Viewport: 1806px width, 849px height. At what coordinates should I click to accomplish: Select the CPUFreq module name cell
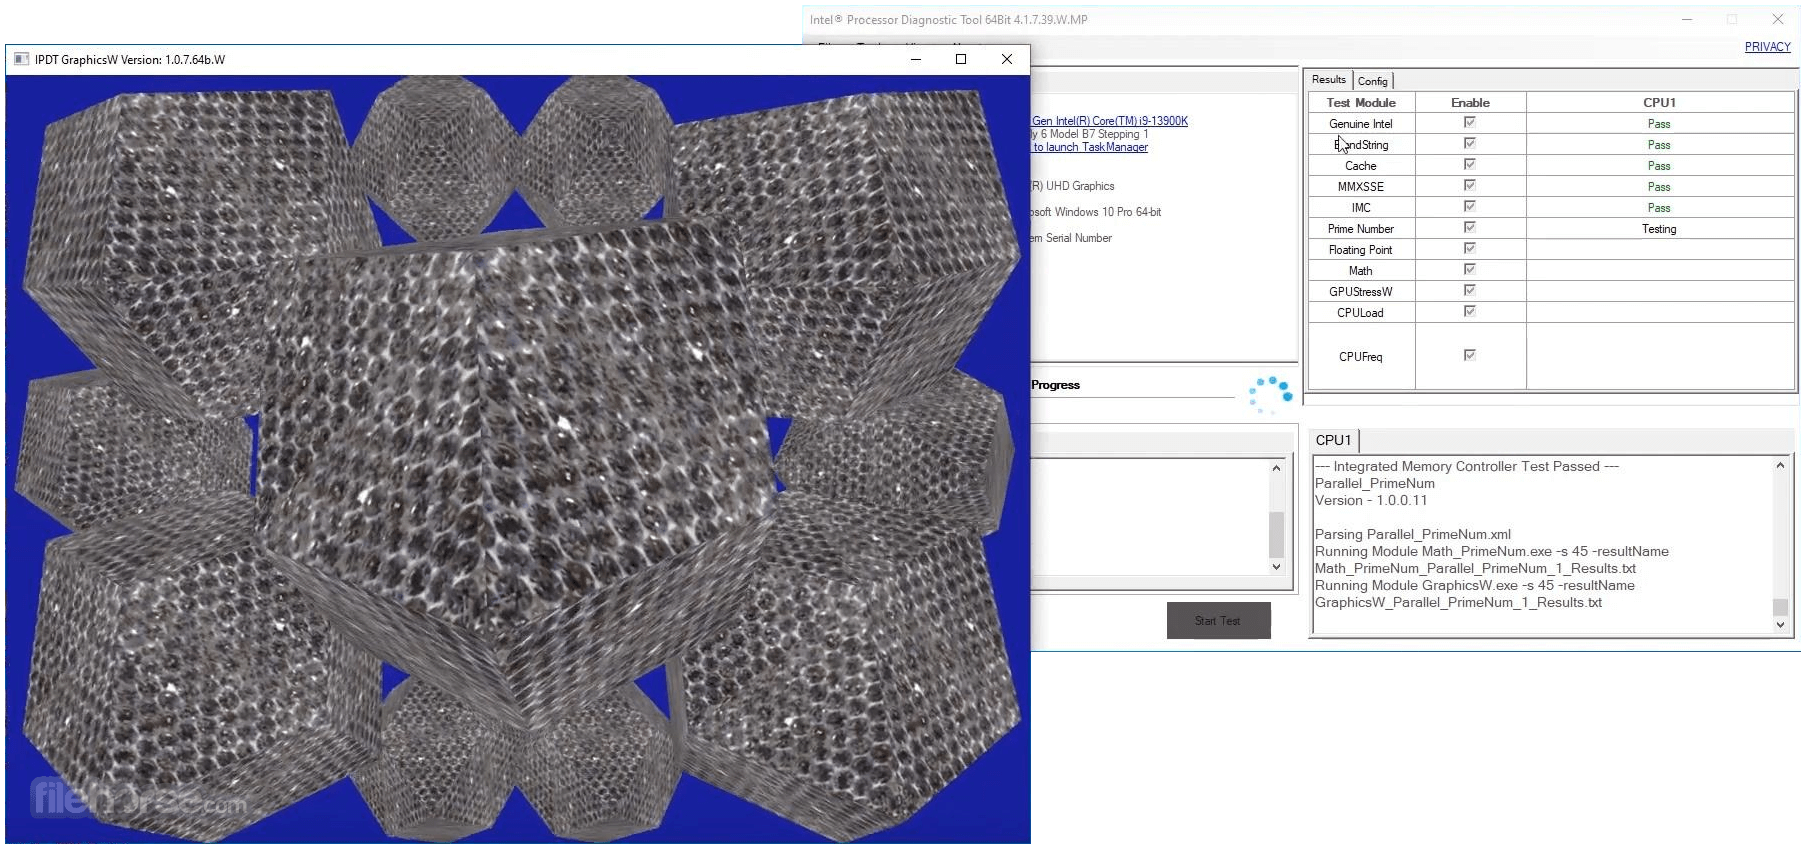(1361, 357)
